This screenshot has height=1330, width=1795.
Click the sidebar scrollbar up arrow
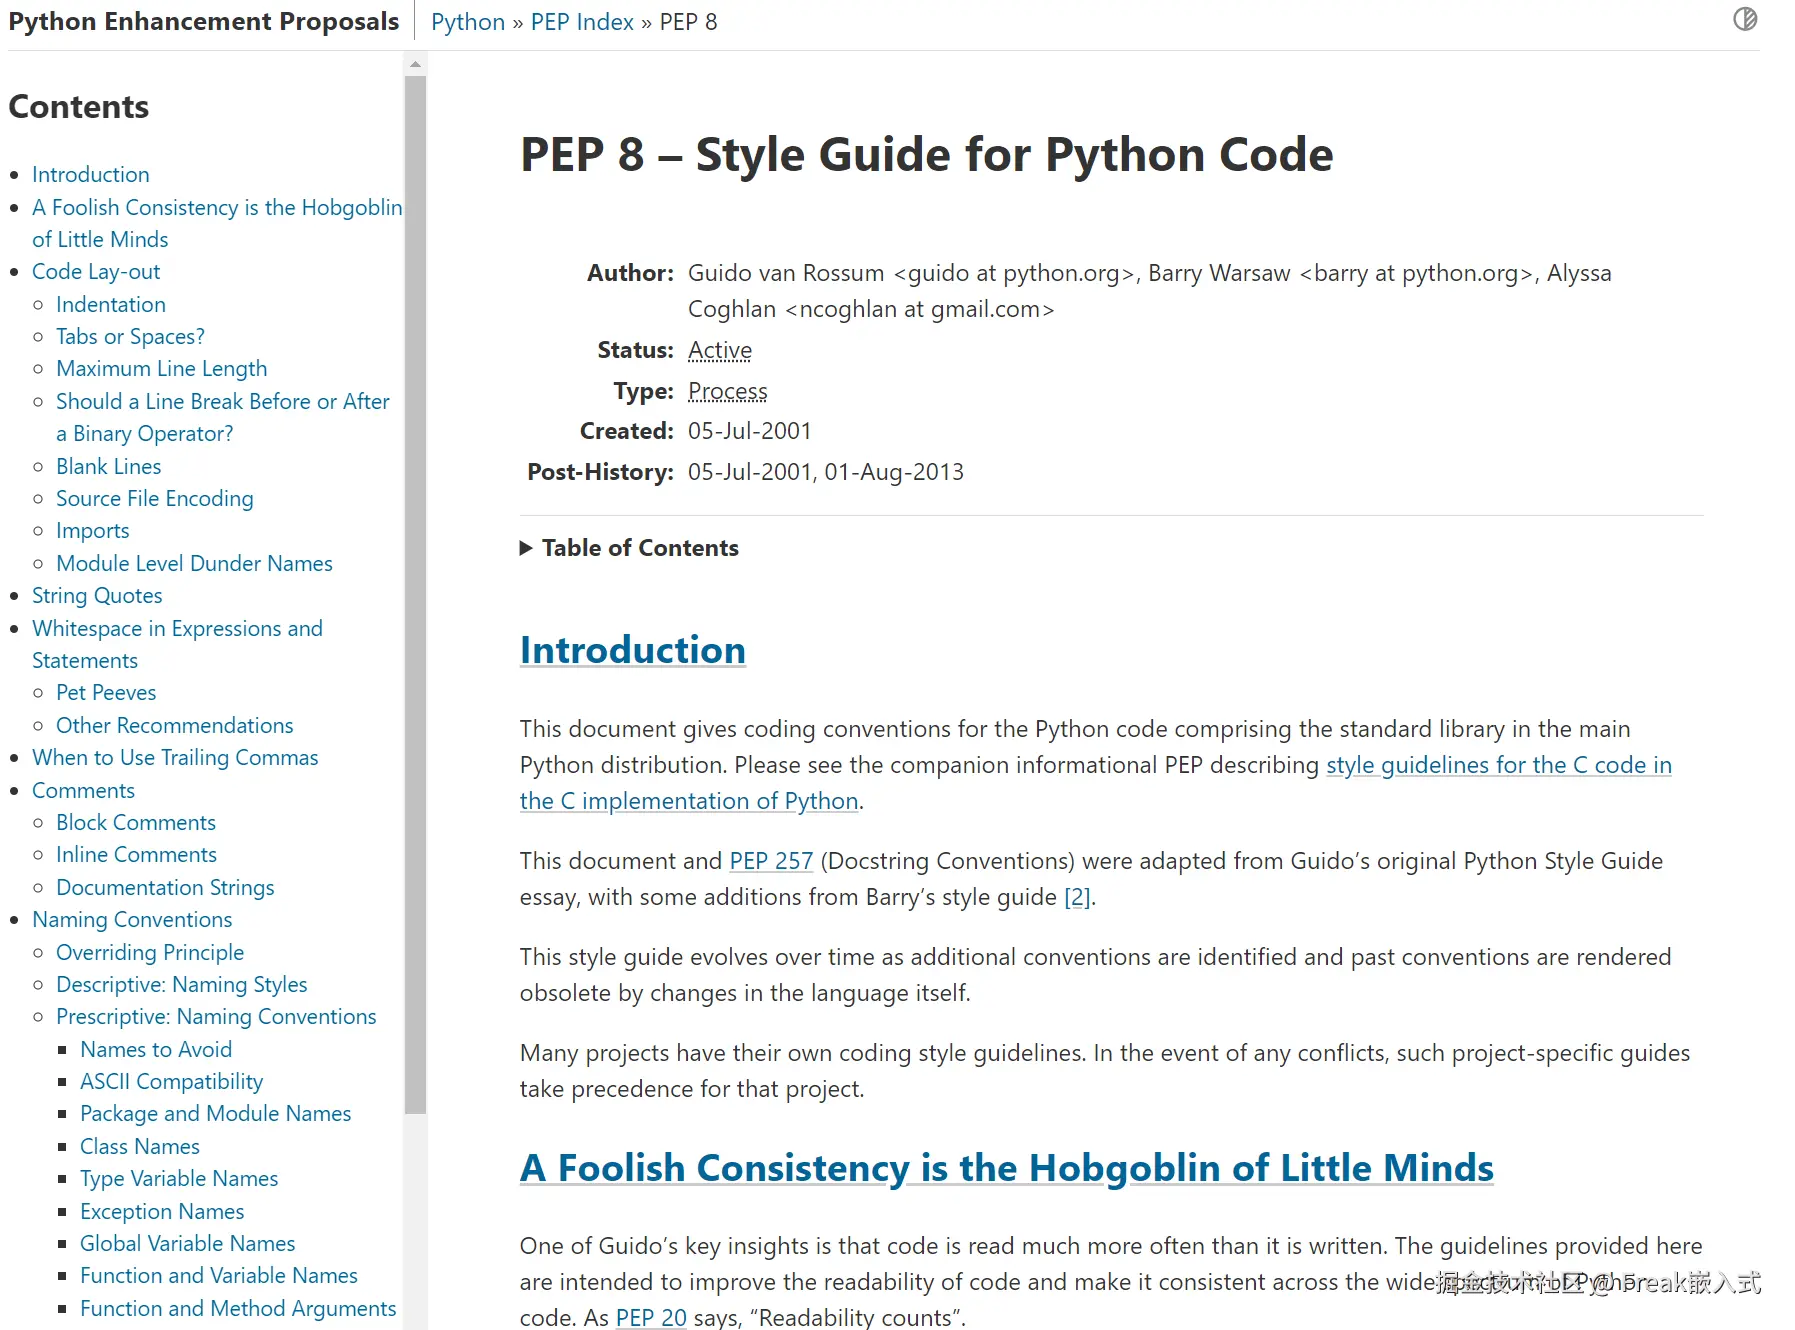click(x=415, y=64)
